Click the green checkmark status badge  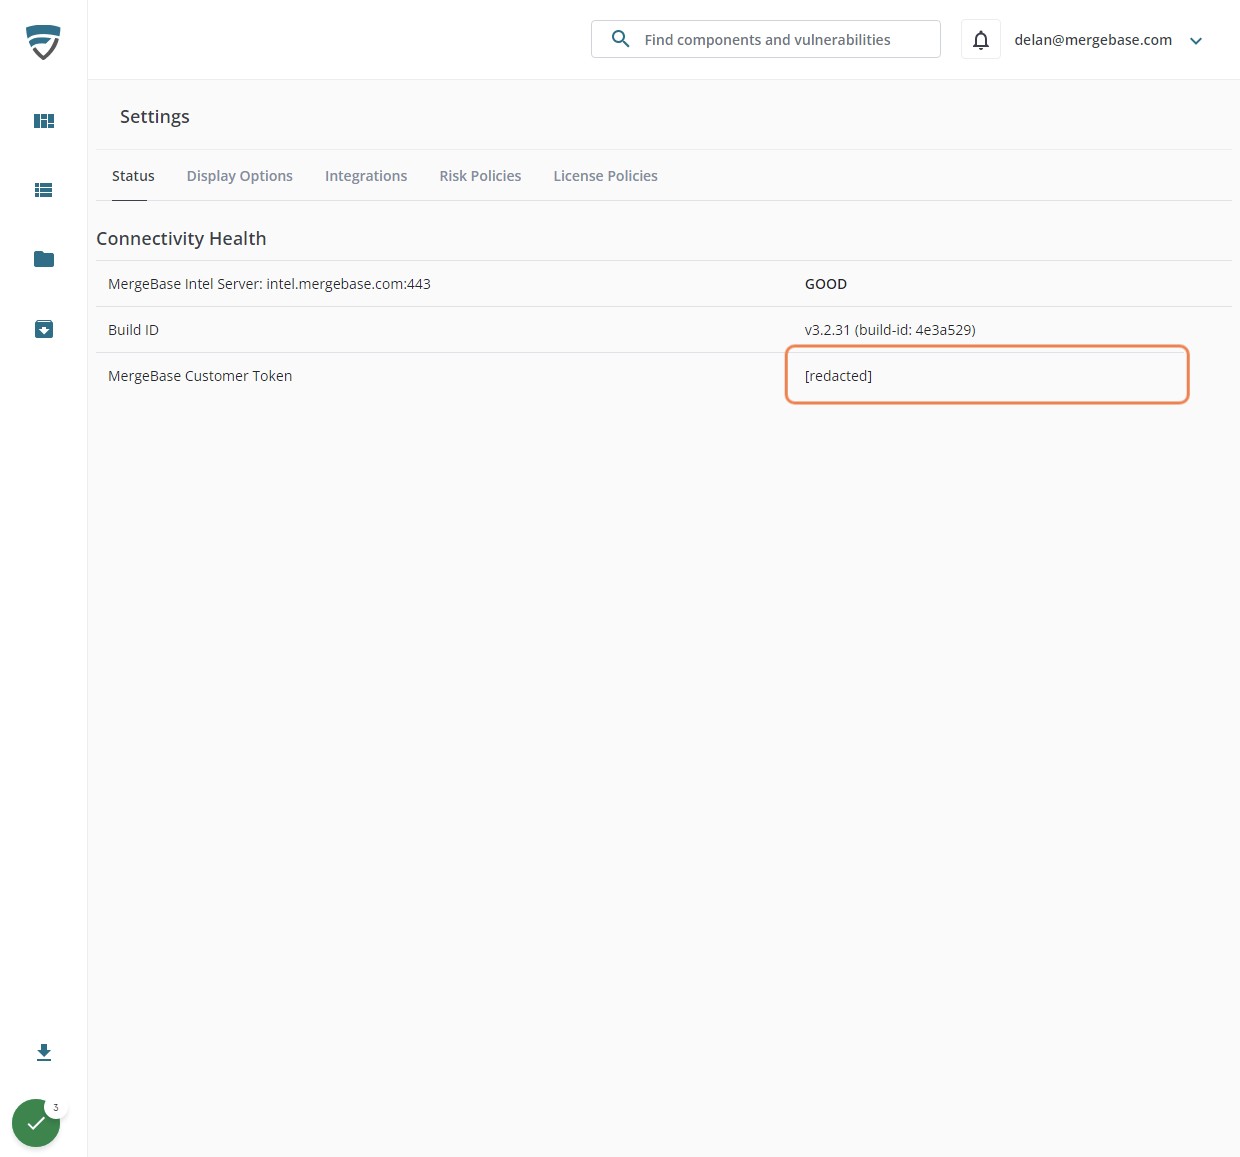pyautogui.click(x=36, y=1123)
